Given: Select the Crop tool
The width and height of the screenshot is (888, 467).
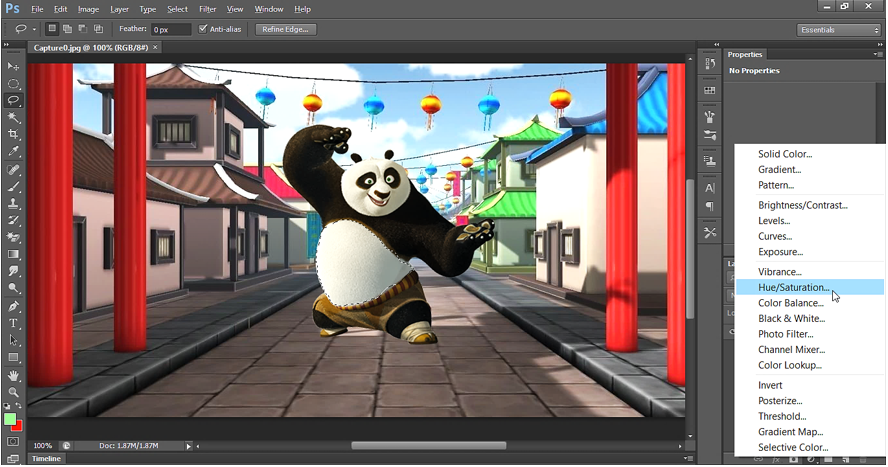Looking at the screenshot, I should (x=13, y=134).
